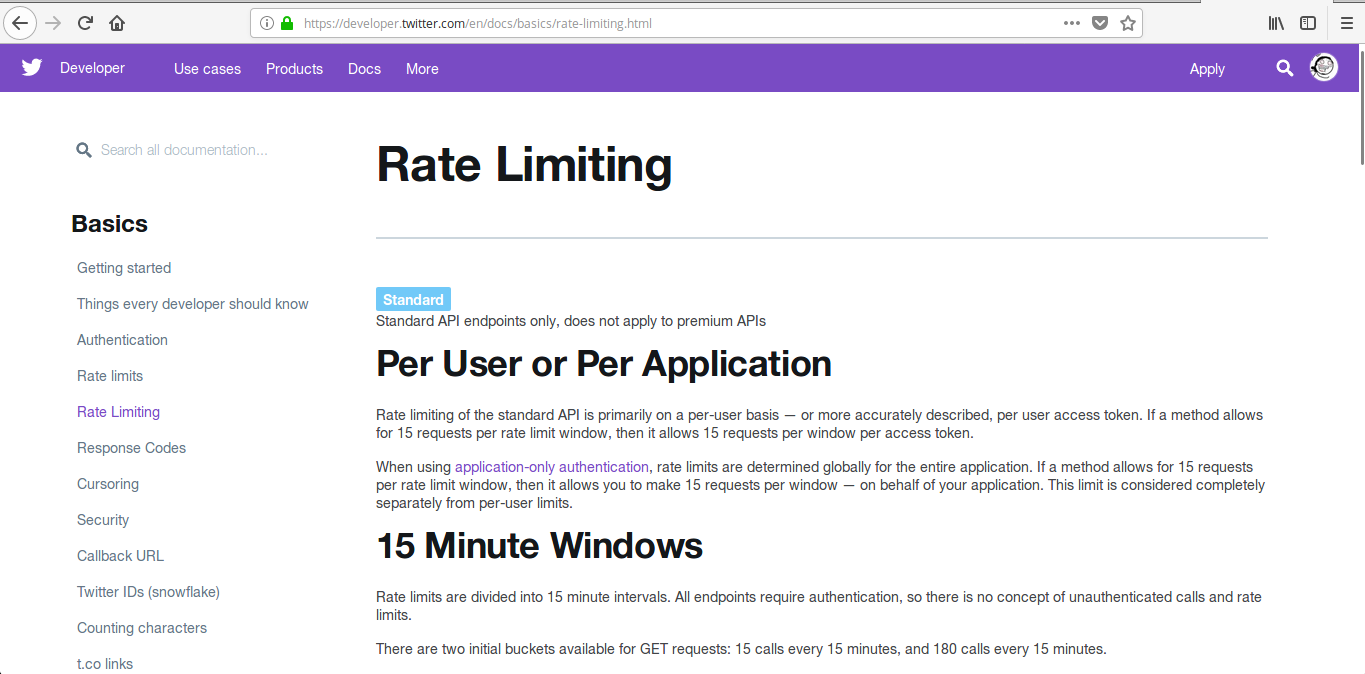
Task: Focus the Search all documentation field
Action: (x=184, y=150)
